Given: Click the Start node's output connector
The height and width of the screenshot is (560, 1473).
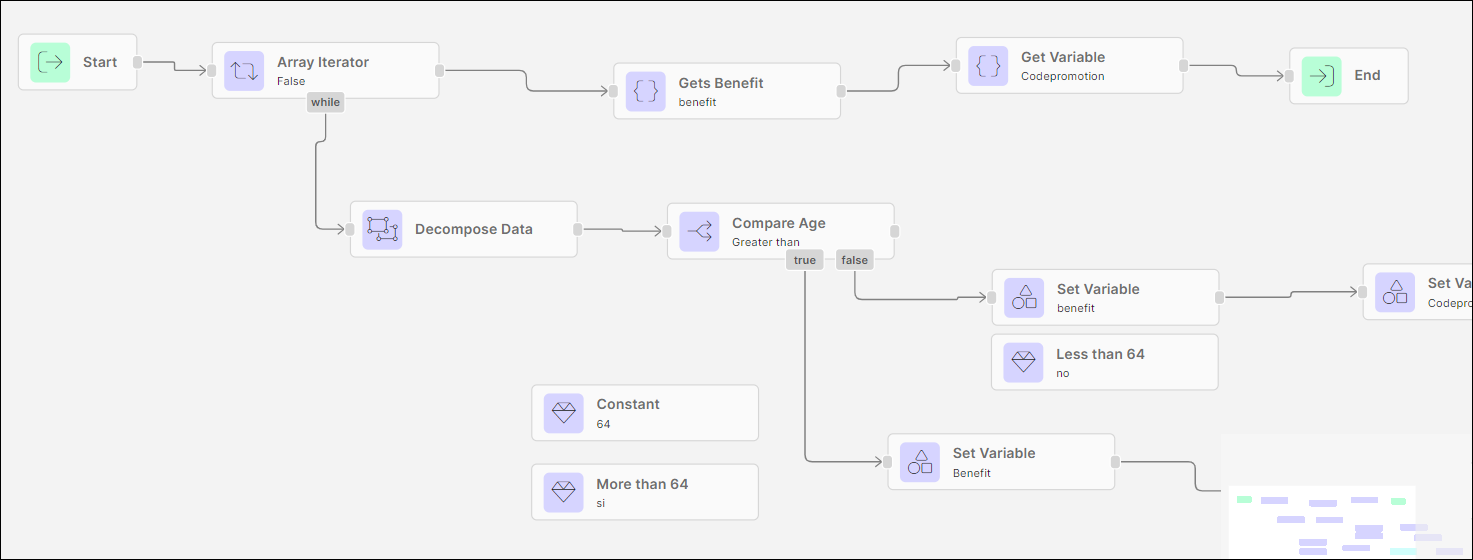Looking at the screenshot, I should point(137,62).
